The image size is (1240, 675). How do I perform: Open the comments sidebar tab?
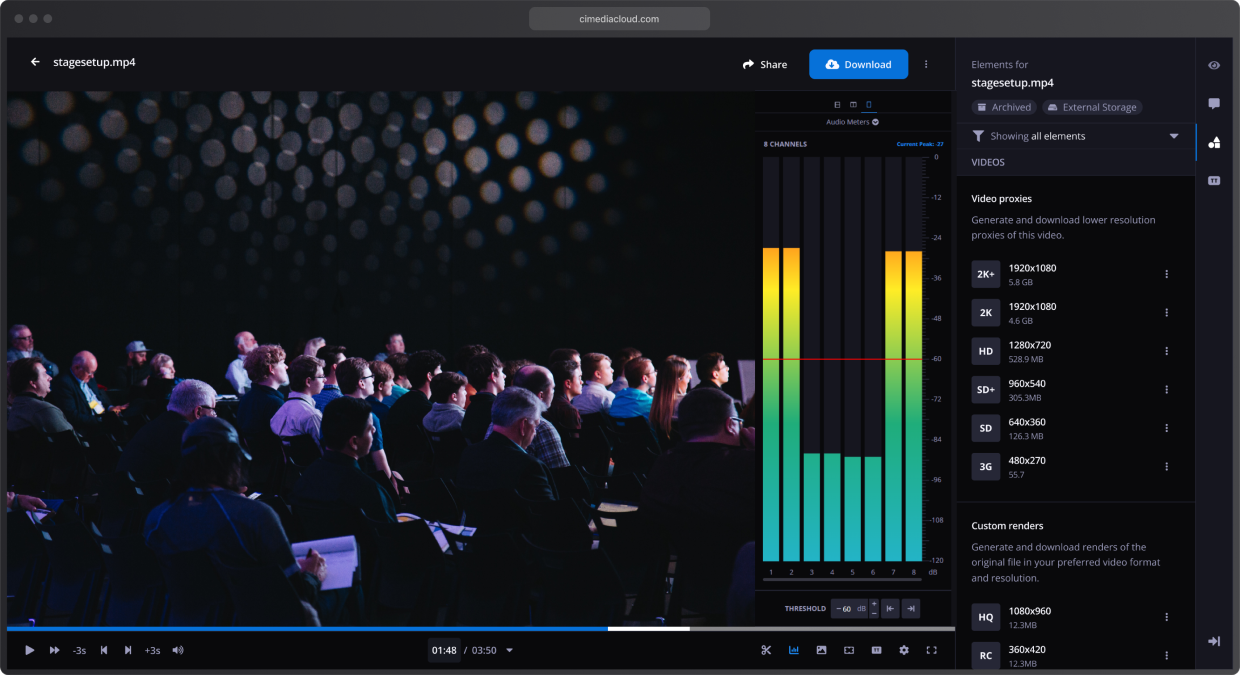click(1214, 103)
